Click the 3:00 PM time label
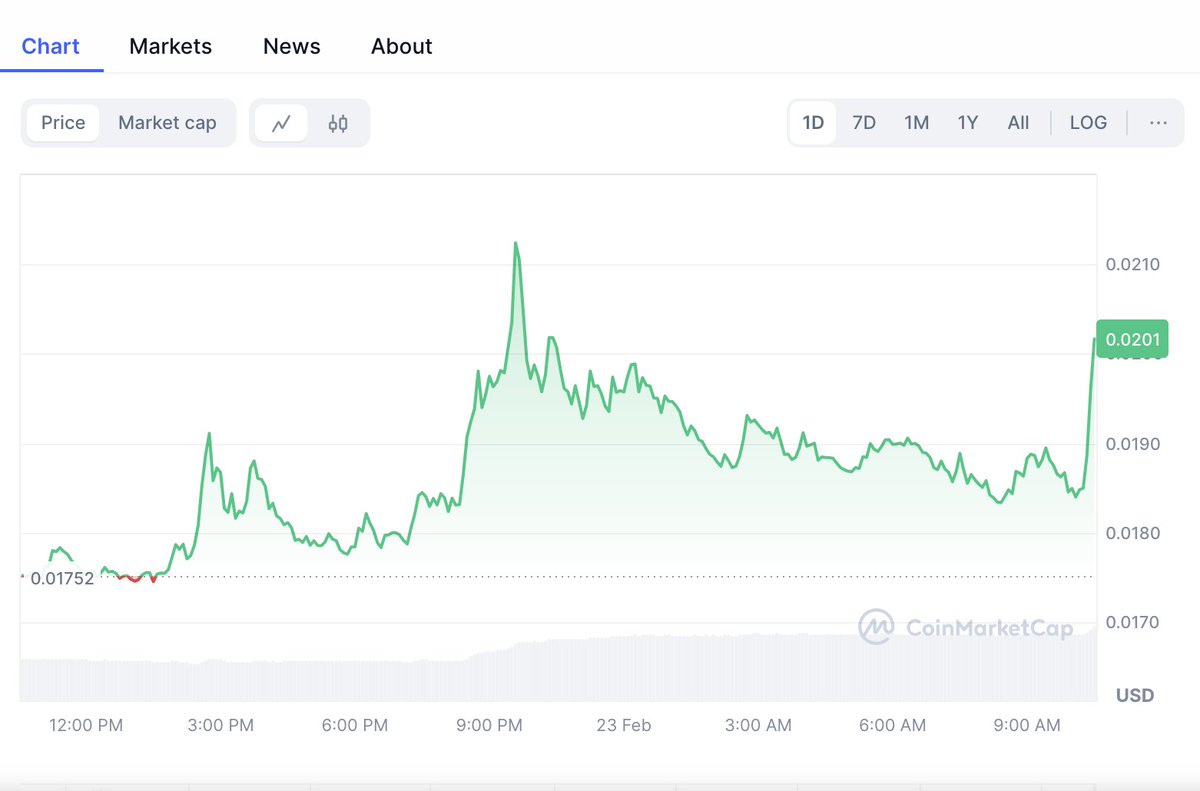The image size is (1200, 791). (x=220, y=725)
